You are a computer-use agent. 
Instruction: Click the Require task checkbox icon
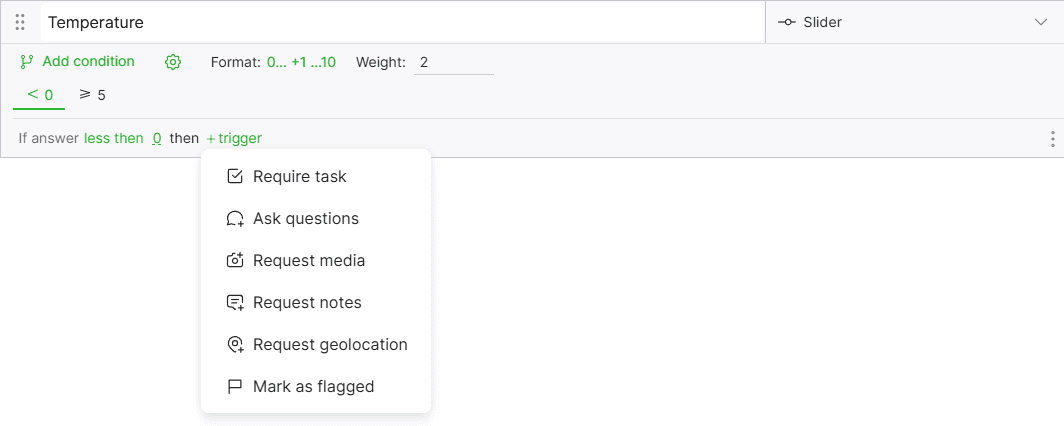coord(235,176)
